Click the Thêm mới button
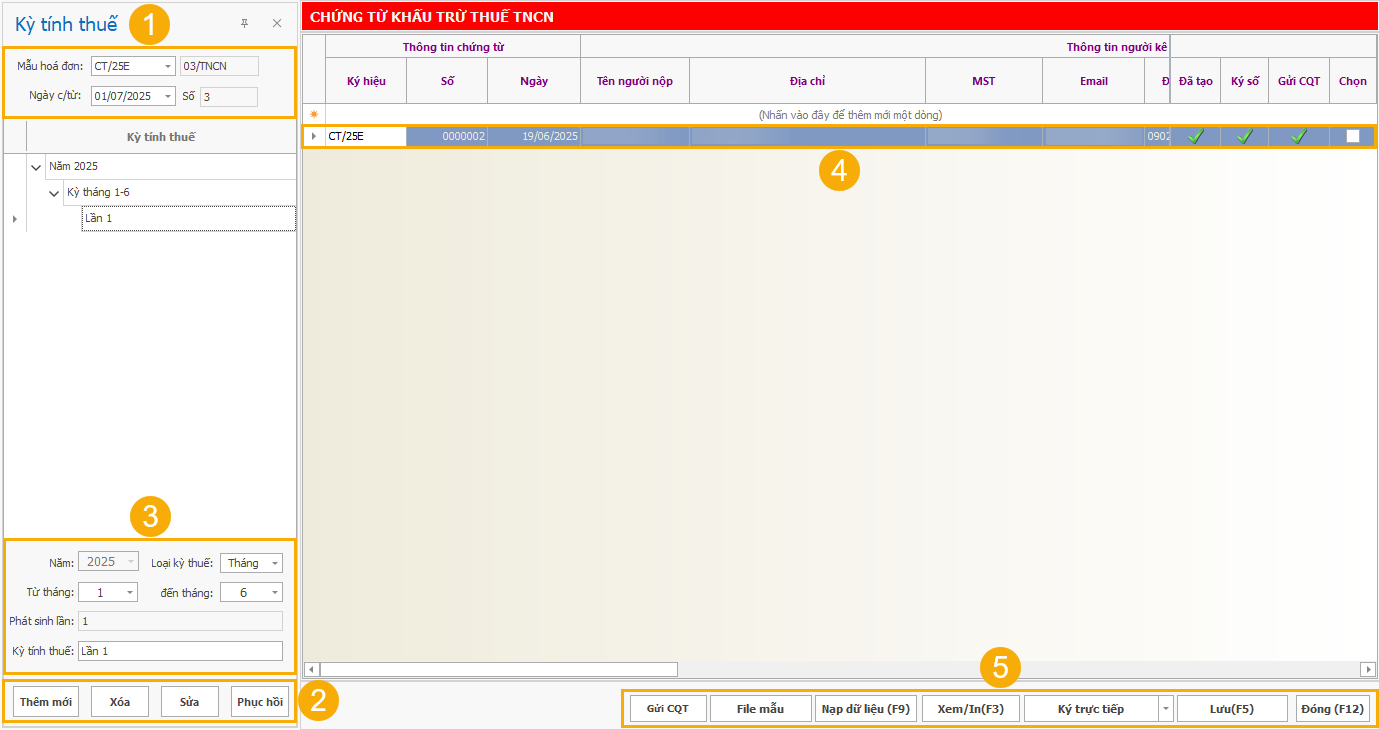This screenshot has height=730, width=1380. click(x=46, y=702)
